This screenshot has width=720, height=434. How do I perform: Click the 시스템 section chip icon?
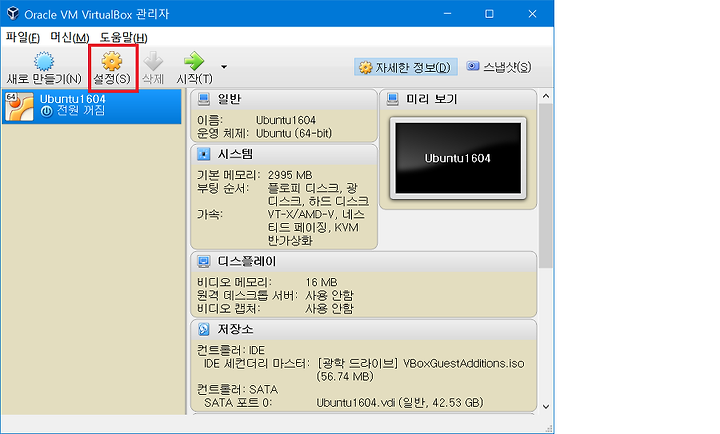click(x=203, y=154)
